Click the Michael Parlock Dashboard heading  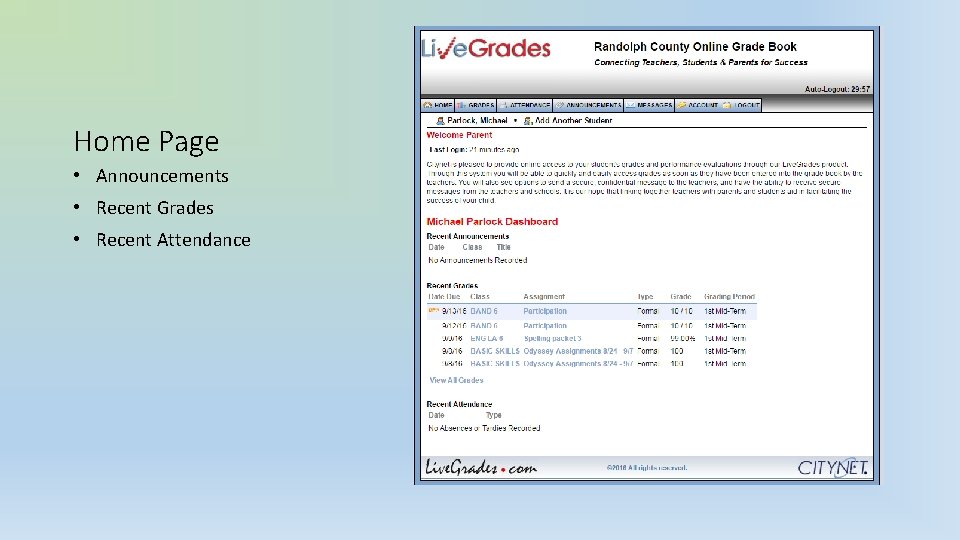pos(492,222)
